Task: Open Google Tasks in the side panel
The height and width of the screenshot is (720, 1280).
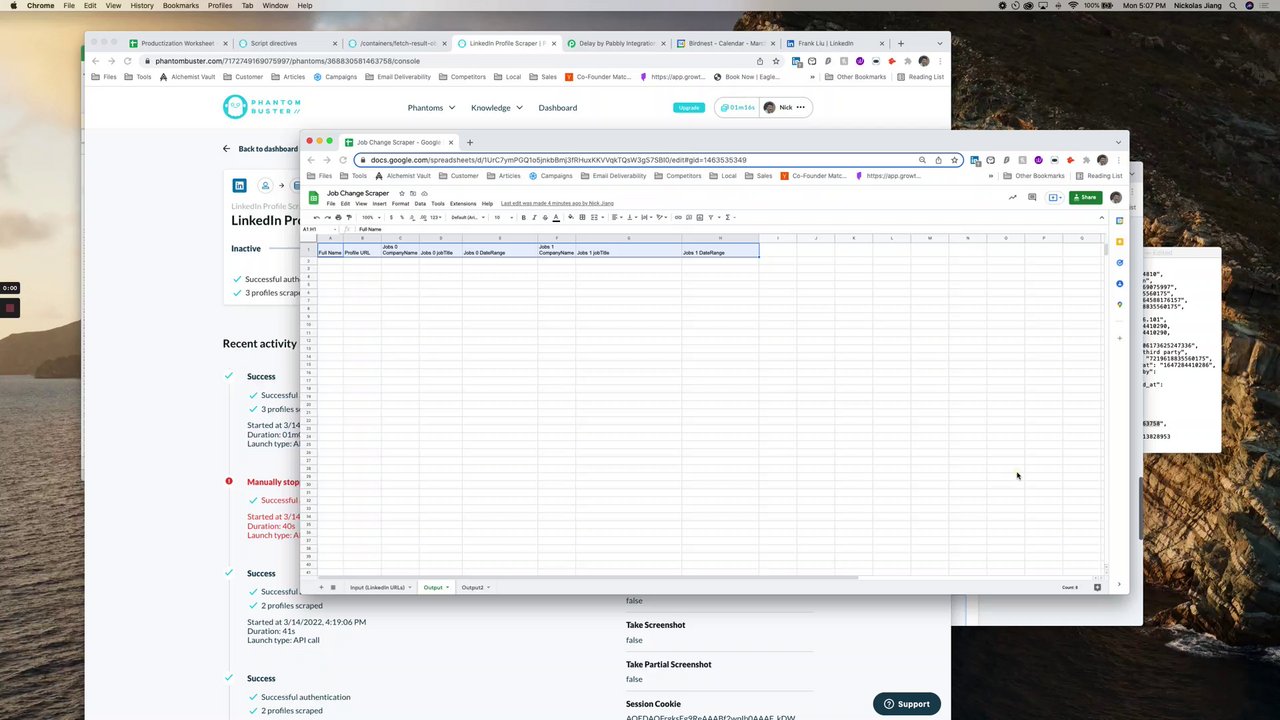Action: [1120, 263]
